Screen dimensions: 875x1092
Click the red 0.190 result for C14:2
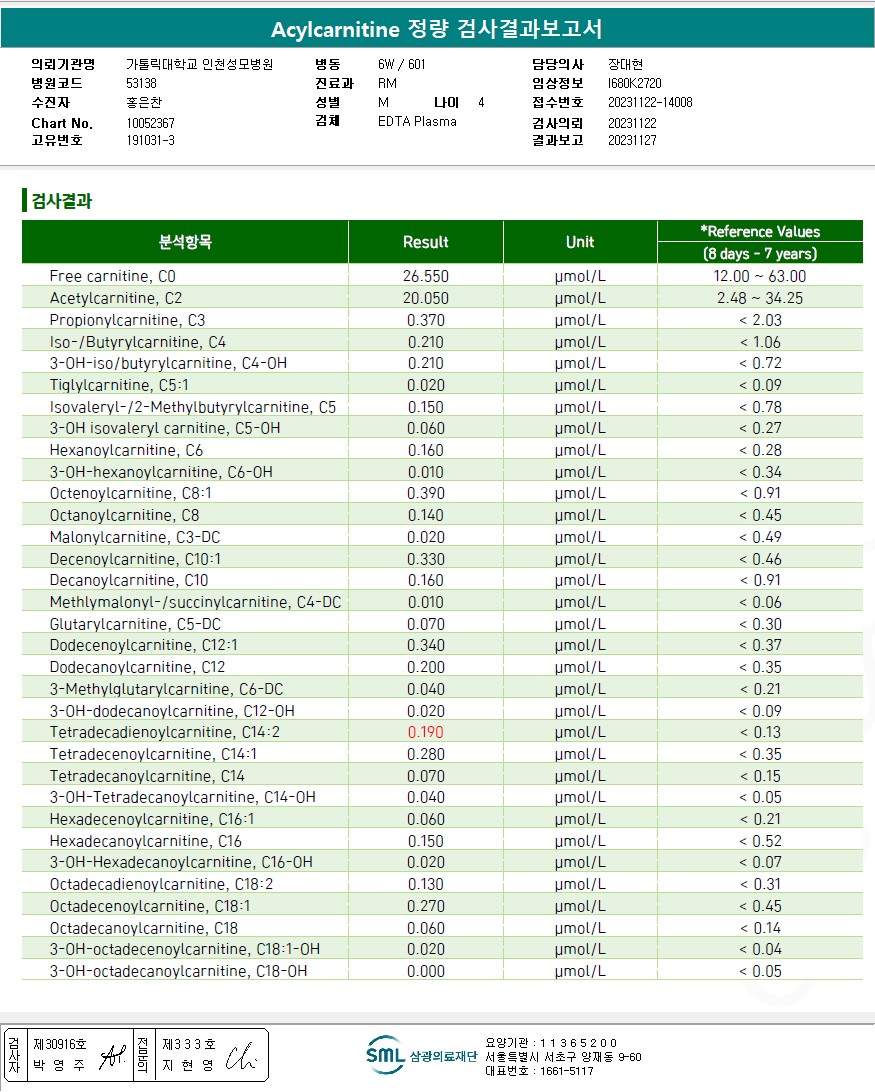click(x=426, y=733)
